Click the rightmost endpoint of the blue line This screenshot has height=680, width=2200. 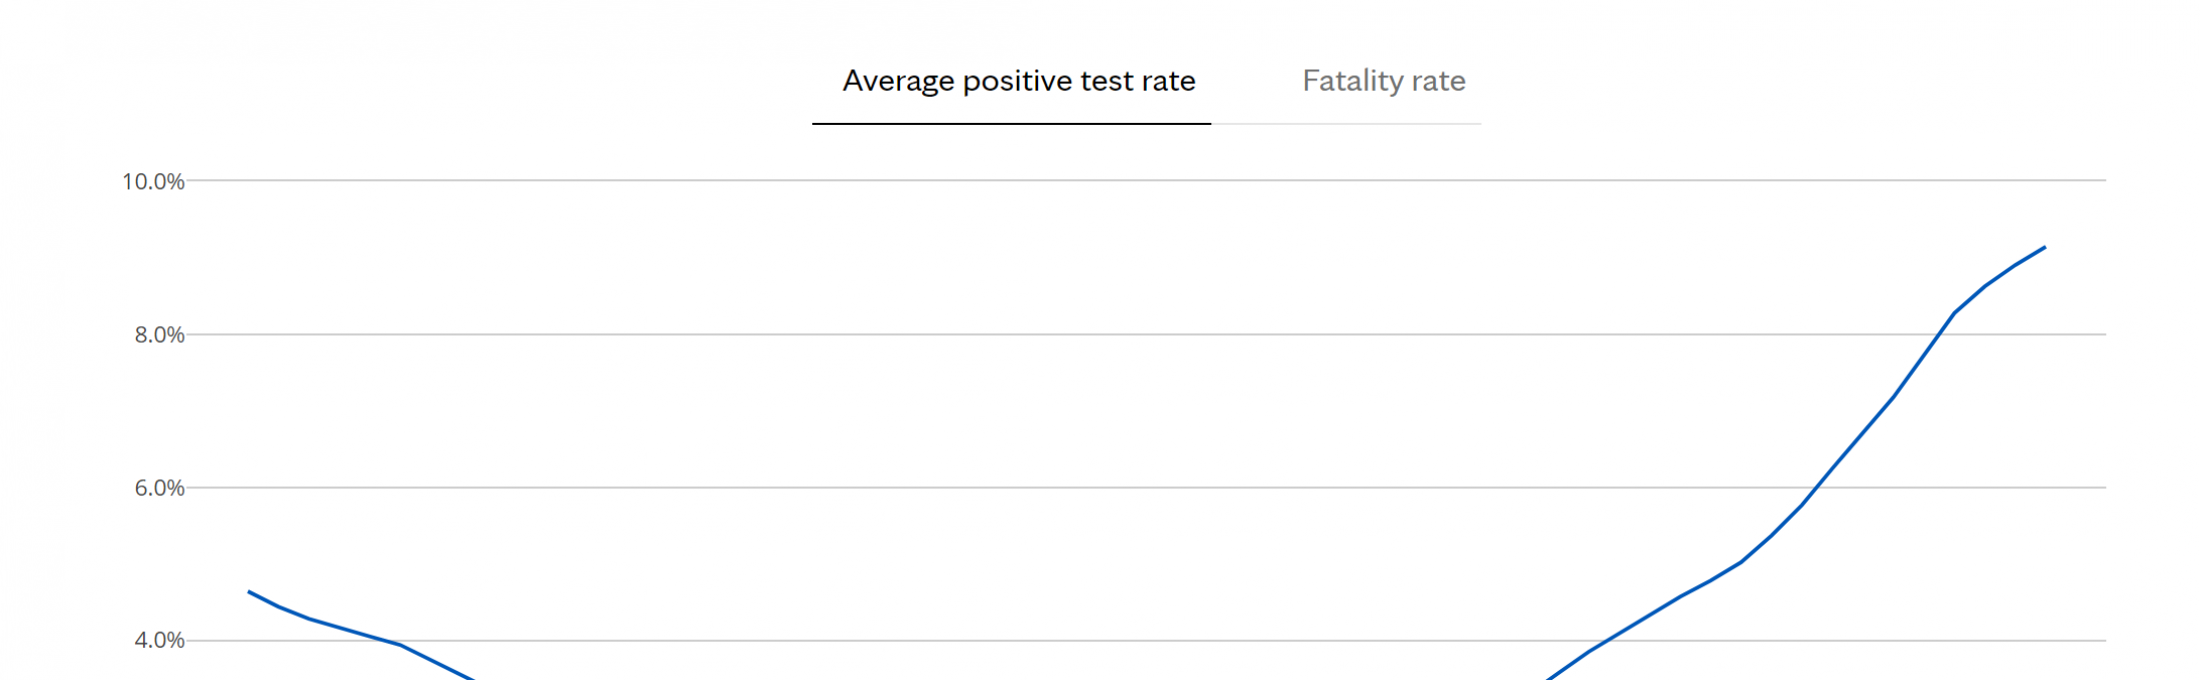pos(2045,247)
